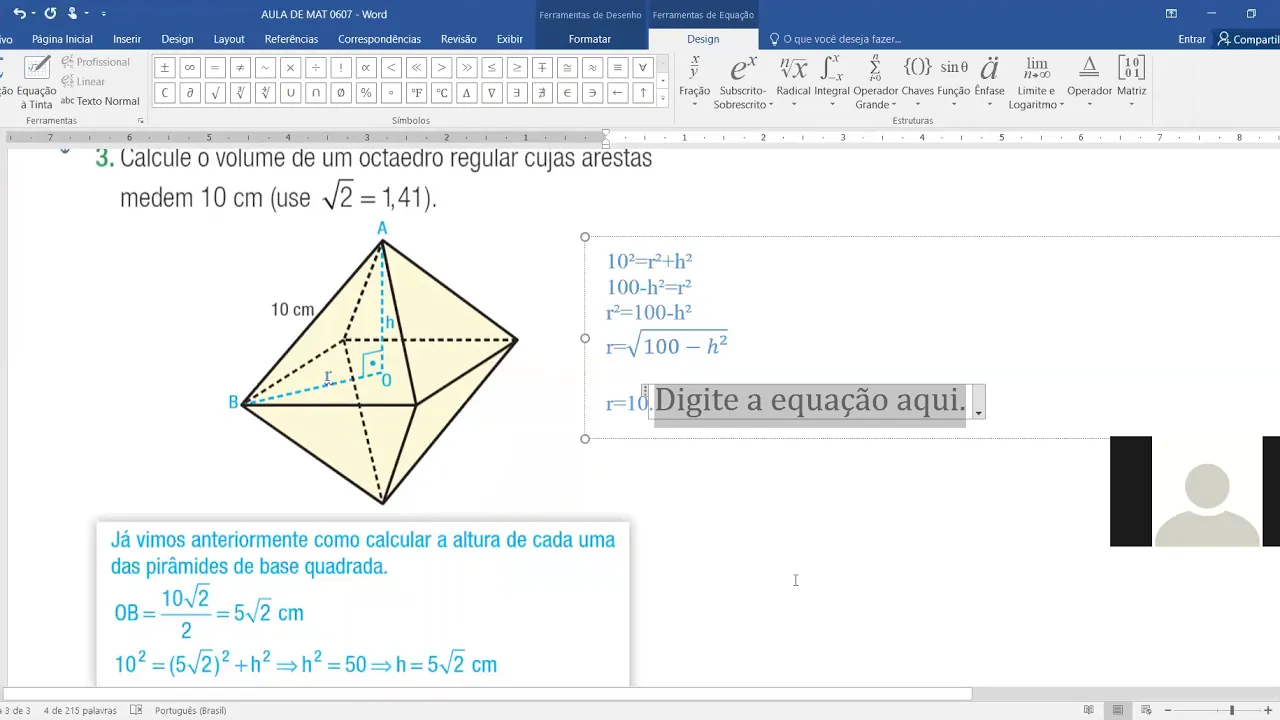Open the Integral structure dropdown
This screenshot has width=1280, height=720.
(x=832, y=82)
